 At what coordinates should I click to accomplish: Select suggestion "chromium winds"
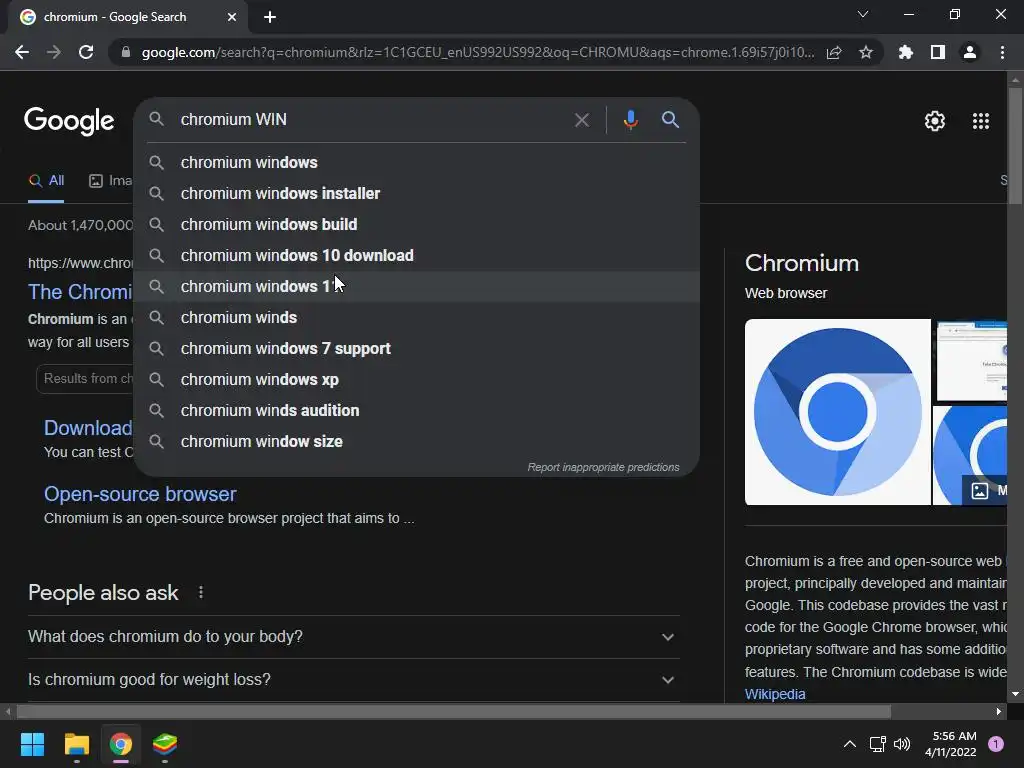coord(417,317)
